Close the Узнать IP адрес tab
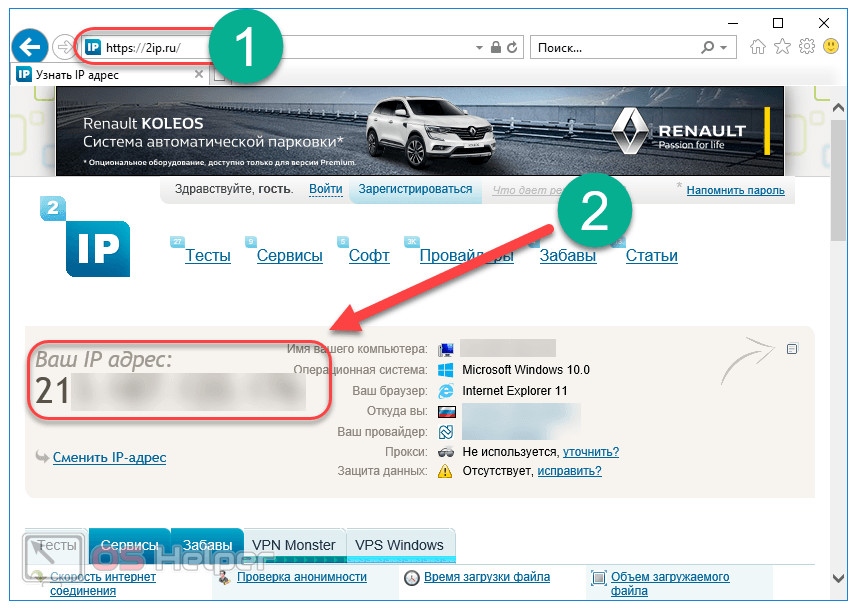The height and width of the screenshot is (608, 856). tap(199, 74)
